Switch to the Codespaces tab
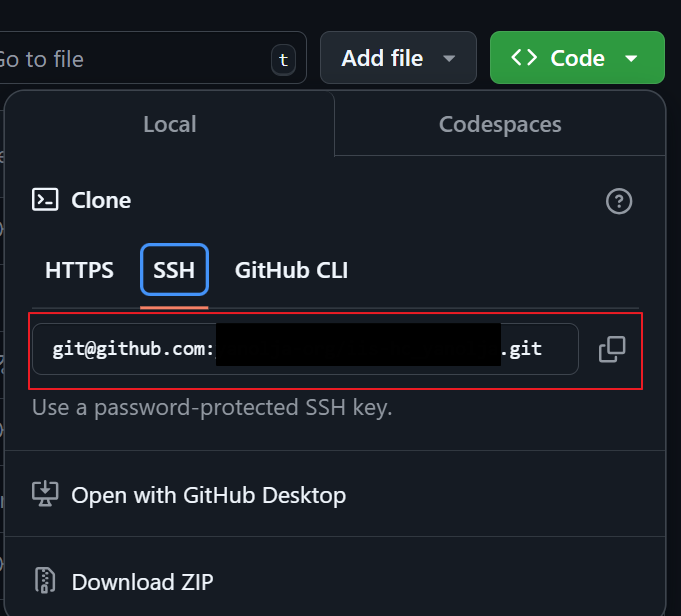The width and height of the screenshot is (681, 616). 500,124
